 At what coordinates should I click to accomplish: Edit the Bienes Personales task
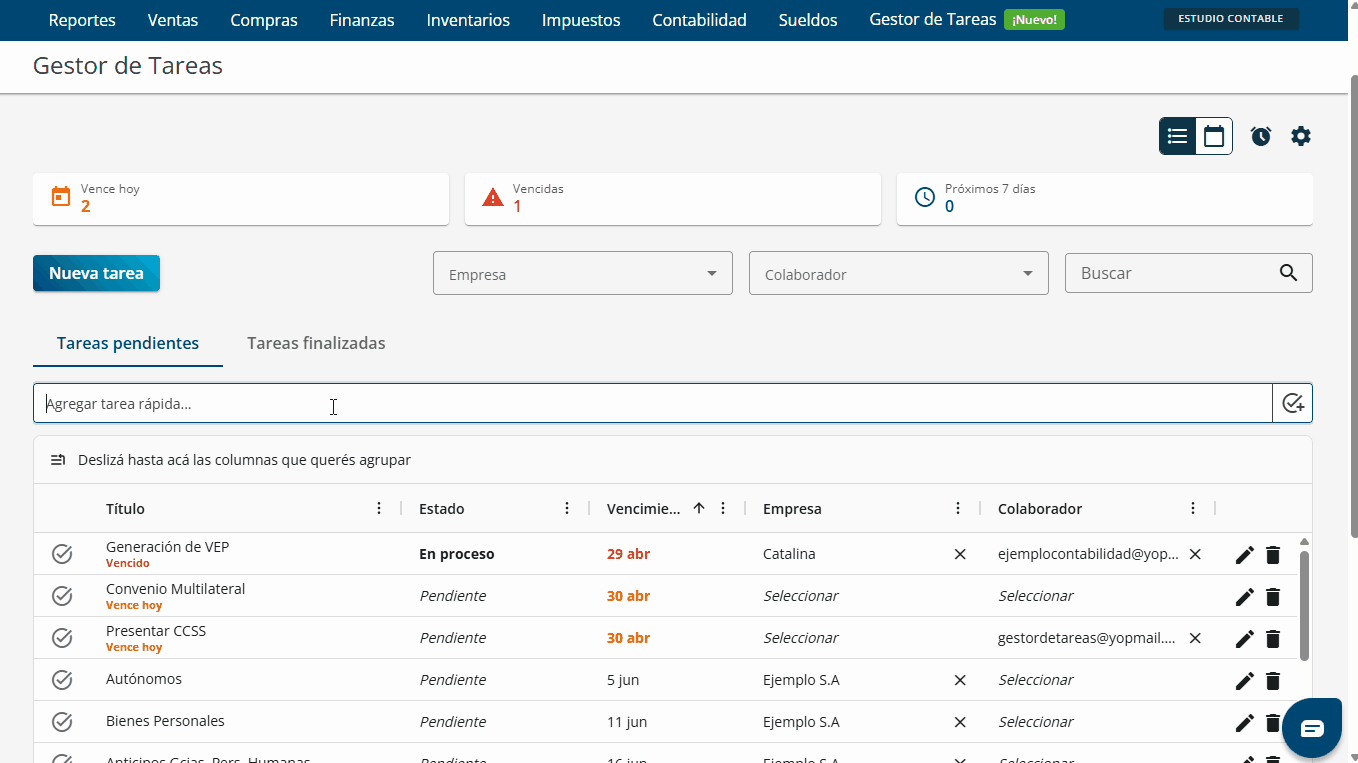point(1245,723)
